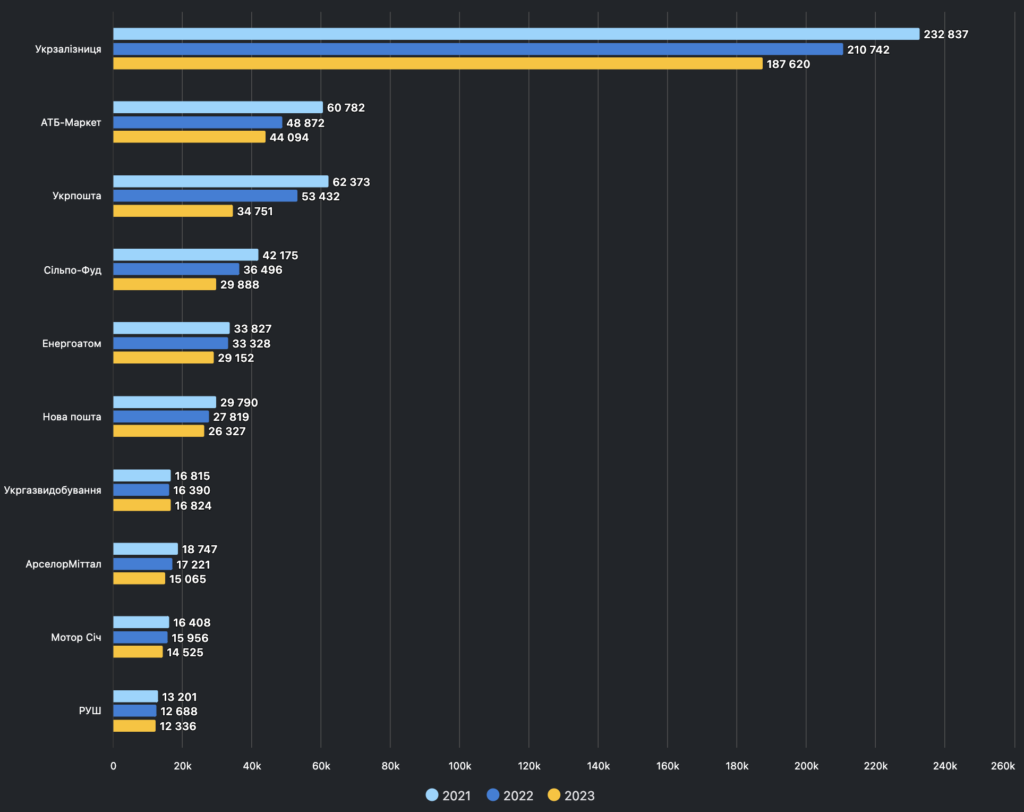Click the value label 33 827
This screenshot has height=812, width=1024.
[x=253, y=329]
